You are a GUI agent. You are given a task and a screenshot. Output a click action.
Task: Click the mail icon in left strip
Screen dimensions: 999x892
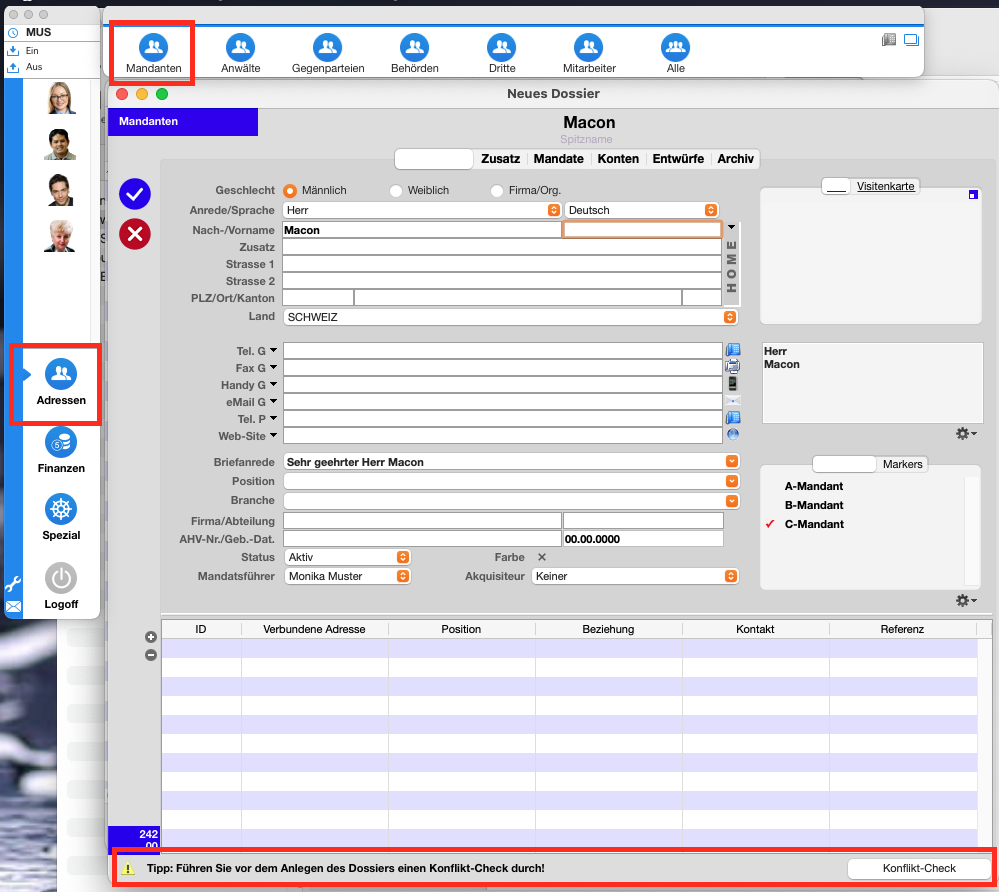pyautogui.click(x=13, y=607)
